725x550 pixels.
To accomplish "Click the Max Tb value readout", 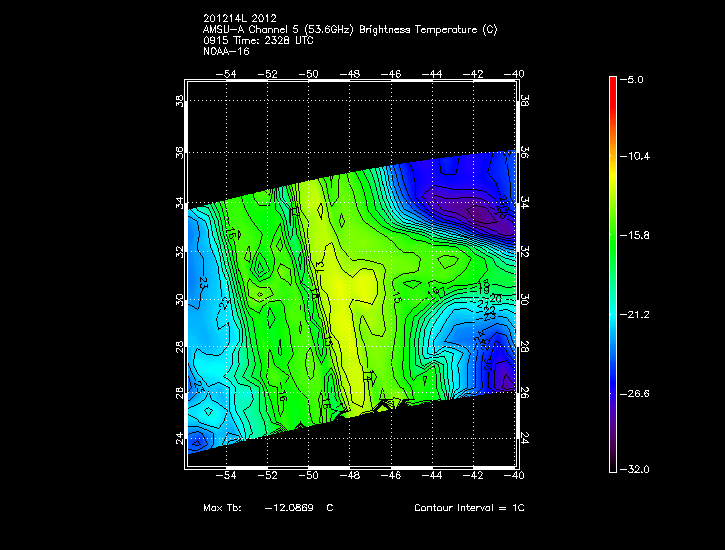I will [x=268, y=508].
